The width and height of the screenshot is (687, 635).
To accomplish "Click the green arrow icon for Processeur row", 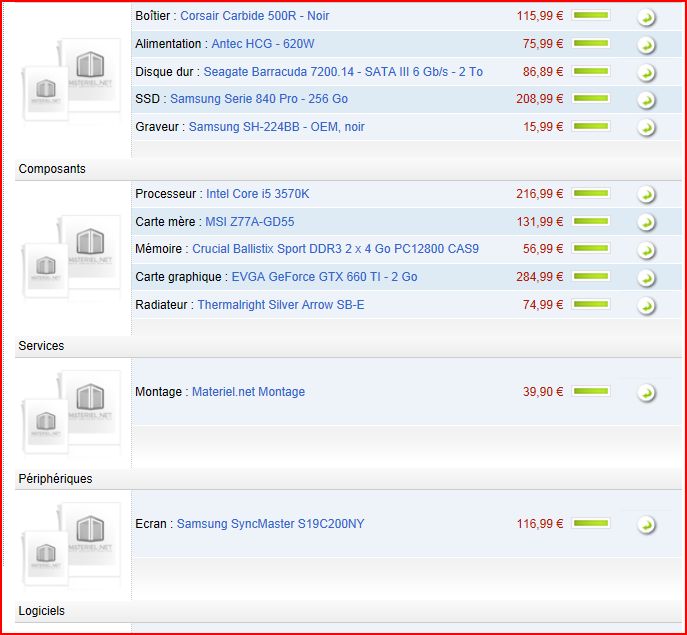I will click(646, 195).
